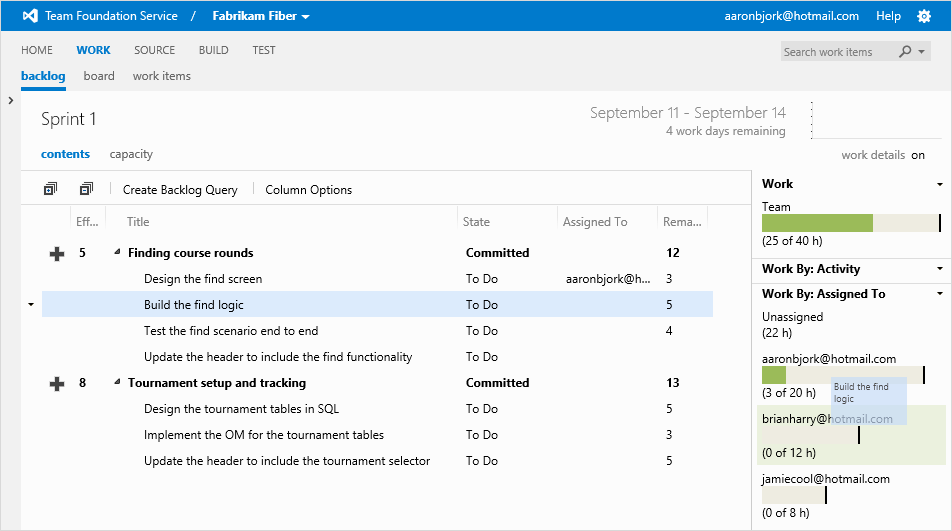Screen dimensions: 952x531
Task: Click the Tournament setup and tracking title
Action: (217, 383)
